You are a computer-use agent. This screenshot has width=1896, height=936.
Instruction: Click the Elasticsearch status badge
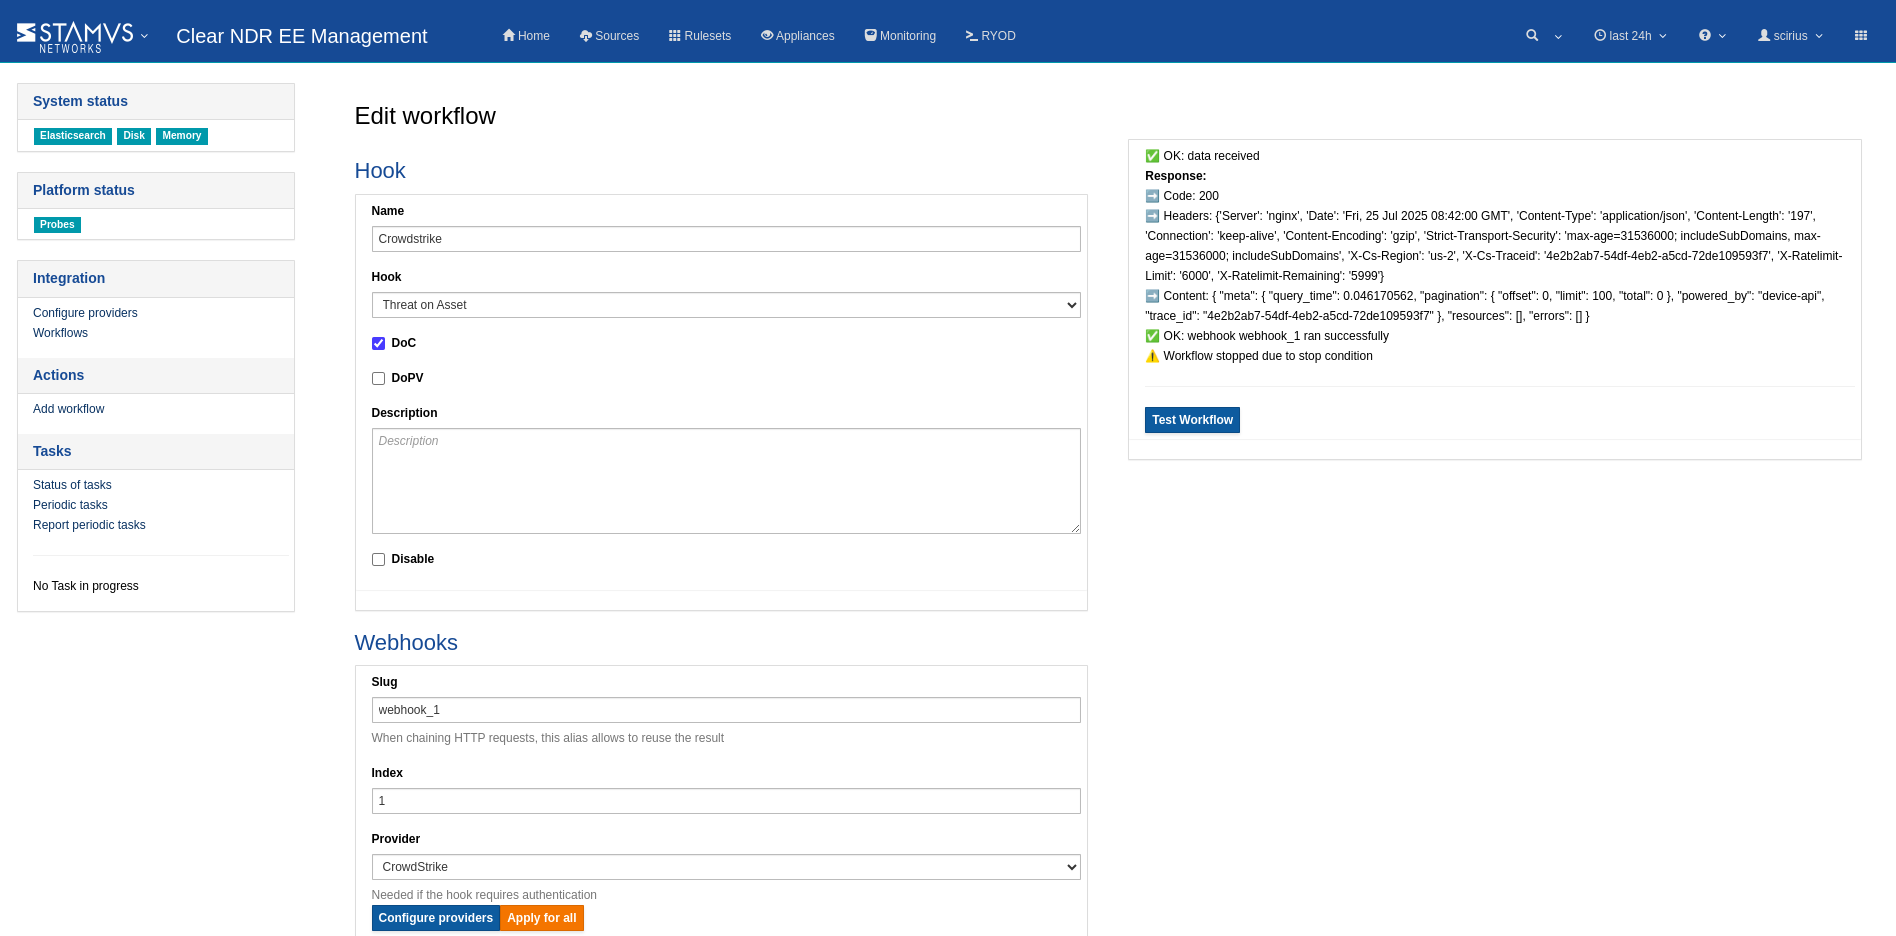click(72, 136)
